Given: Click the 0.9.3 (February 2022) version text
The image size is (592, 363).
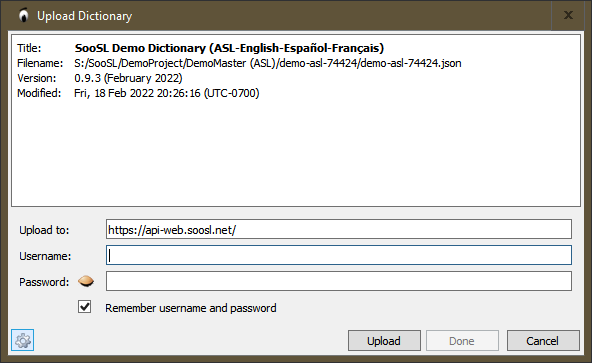Looking at the screenshot, I should point(128,78).
